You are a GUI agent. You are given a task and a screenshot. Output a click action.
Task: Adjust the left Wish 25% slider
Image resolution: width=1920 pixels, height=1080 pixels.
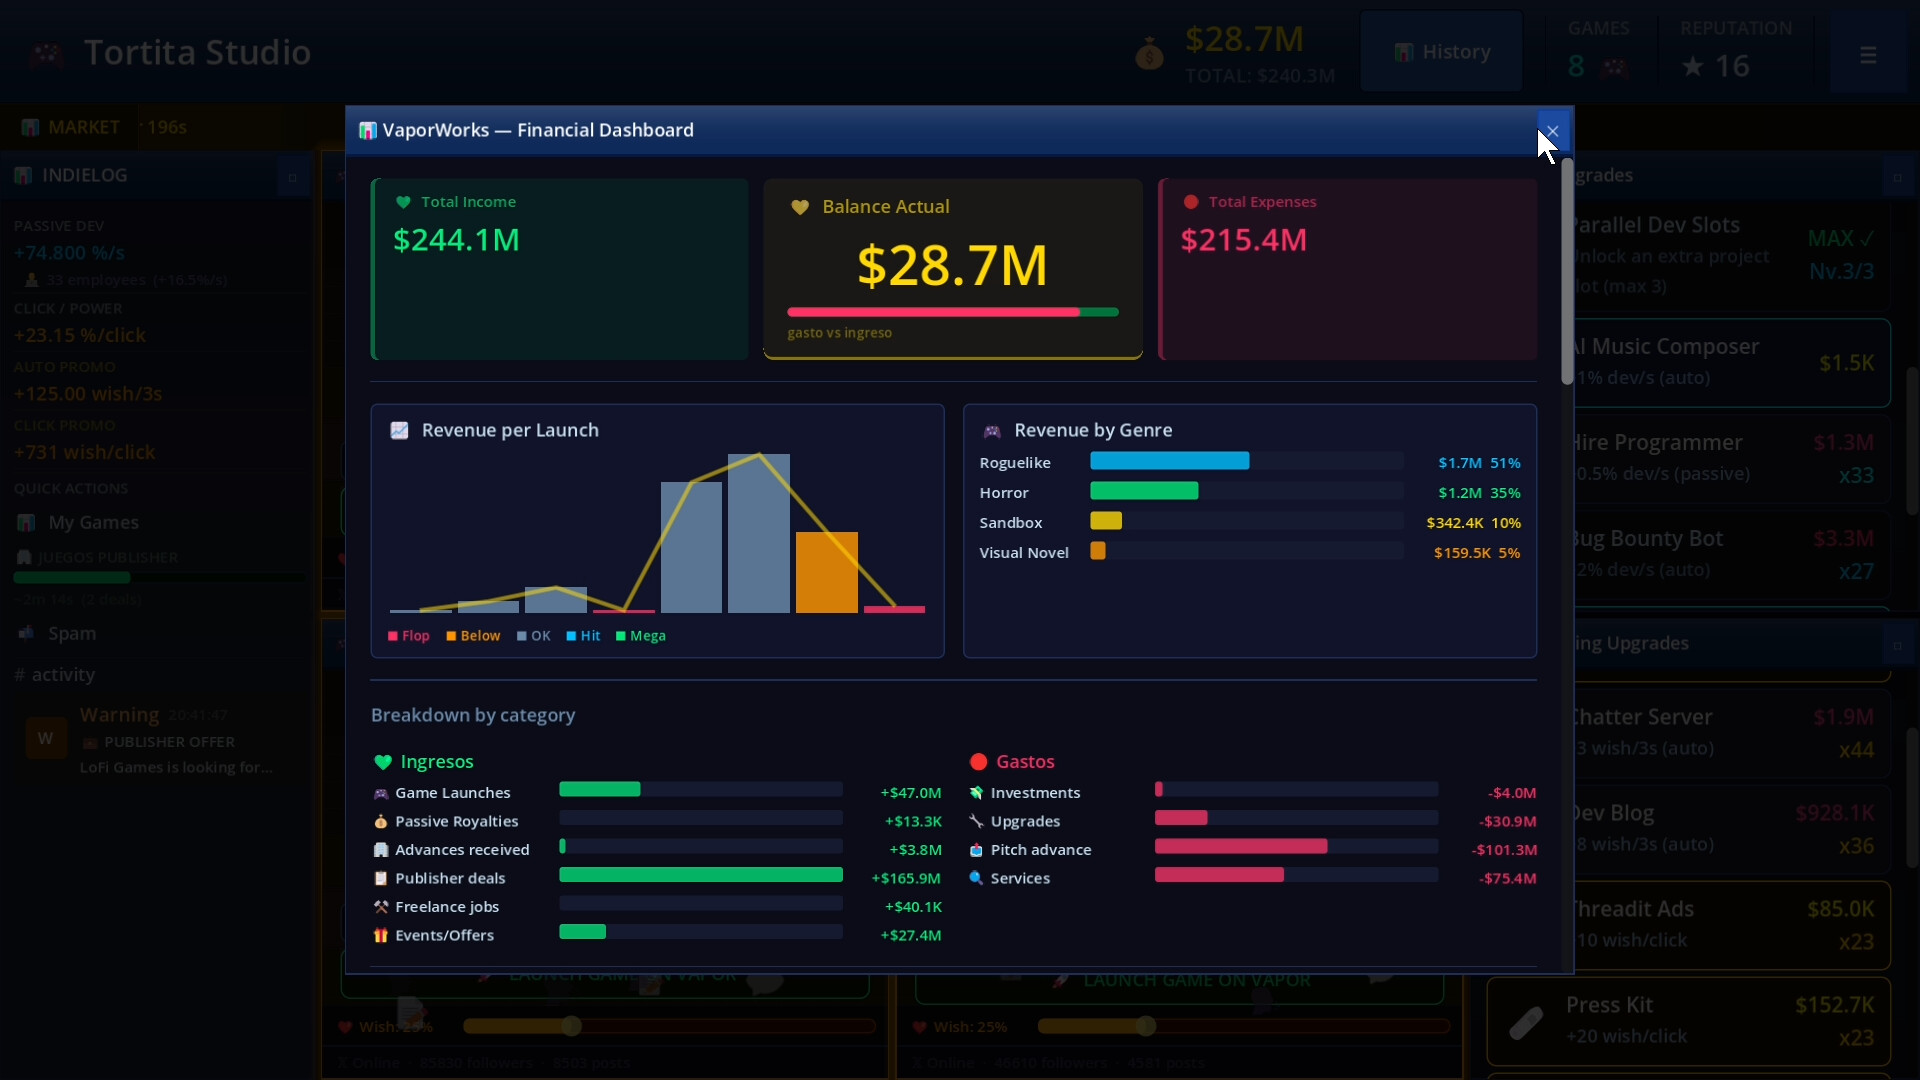point(571,1026)
